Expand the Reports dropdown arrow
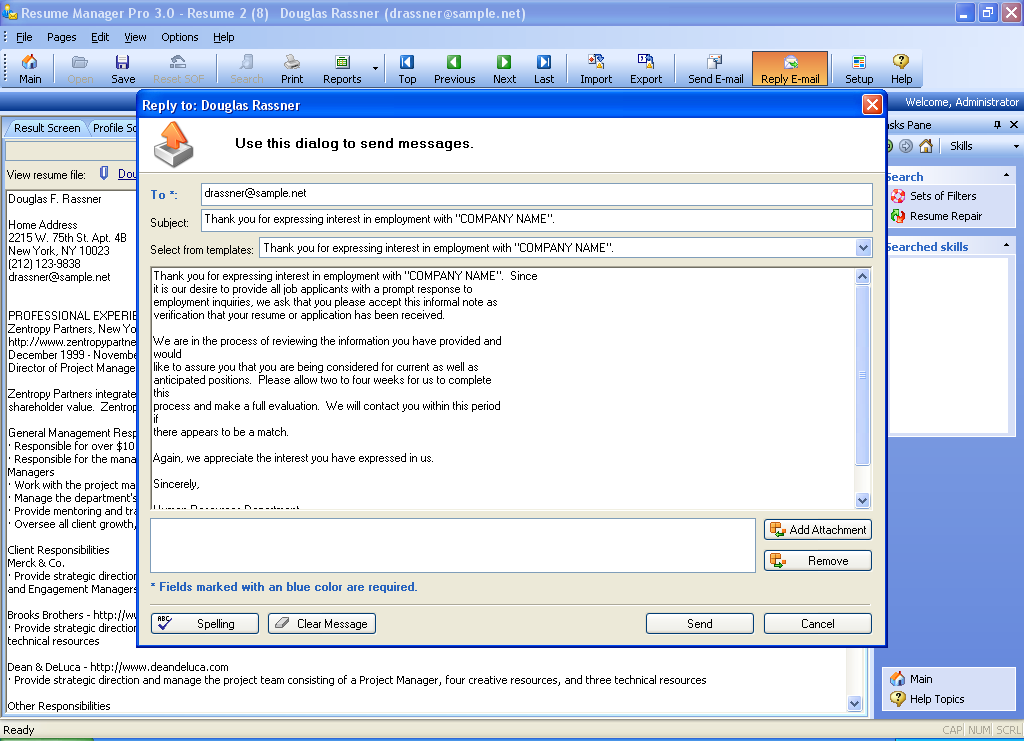 [375, 69]
